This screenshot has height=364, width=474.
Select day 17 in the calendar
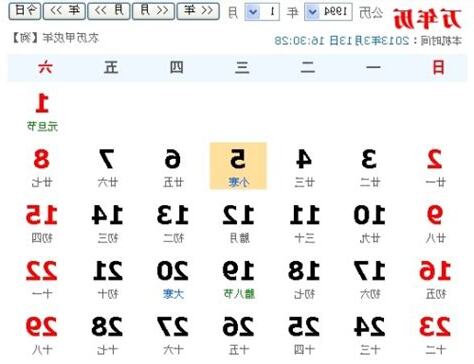pos(369,279)
